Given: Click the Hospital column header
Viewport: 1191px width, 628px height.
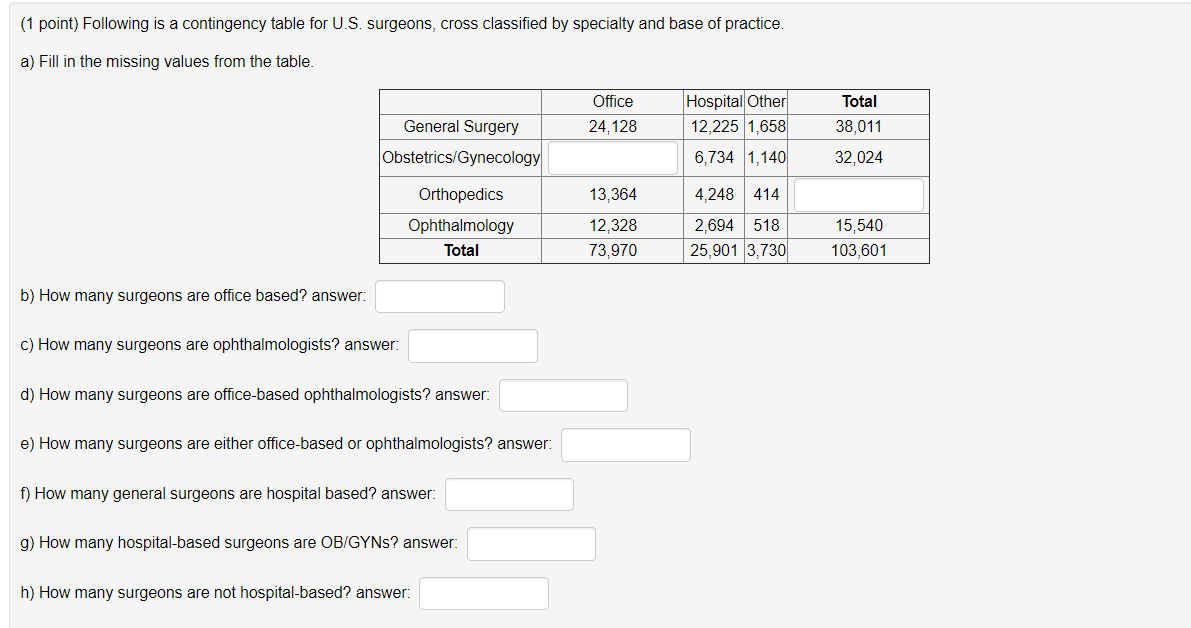Looking at the screenshot, I should click(x=715, y=102).
